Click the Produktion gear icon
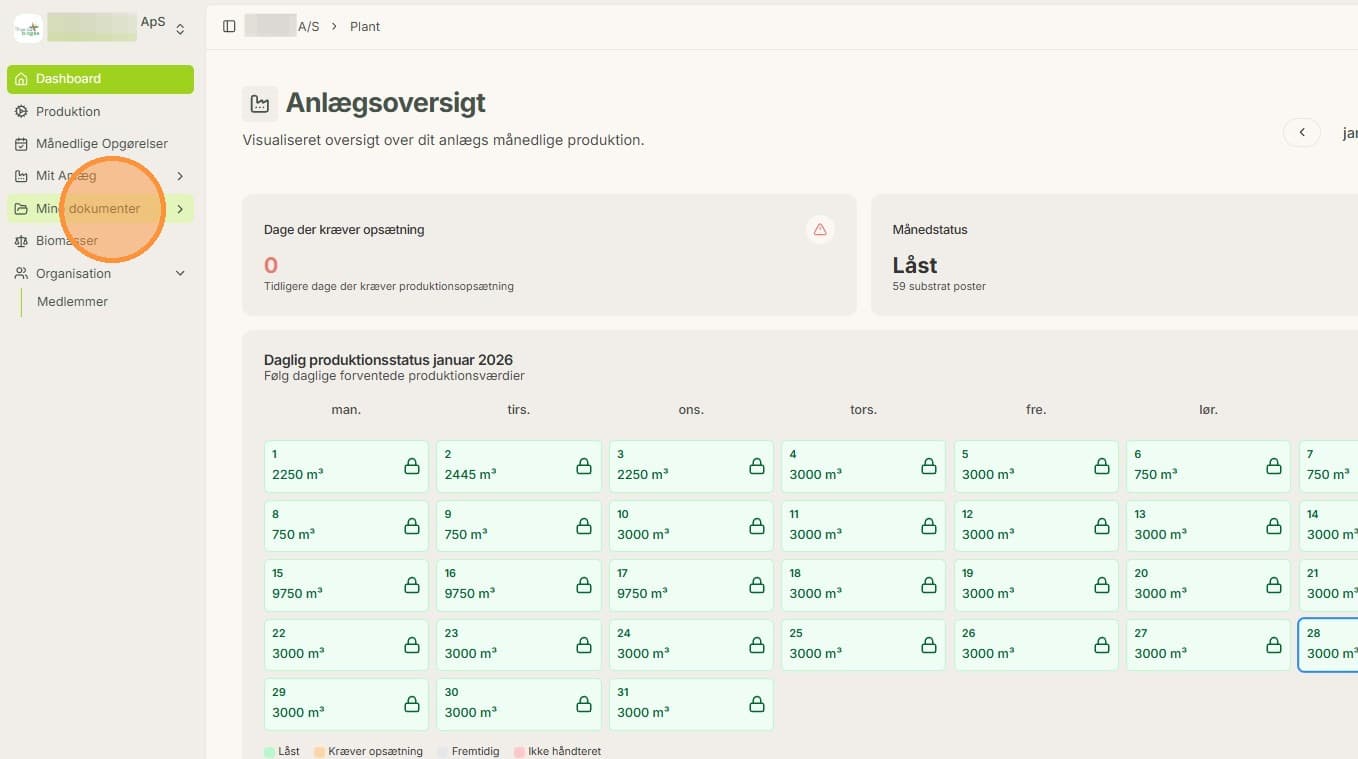 [21, 111]
